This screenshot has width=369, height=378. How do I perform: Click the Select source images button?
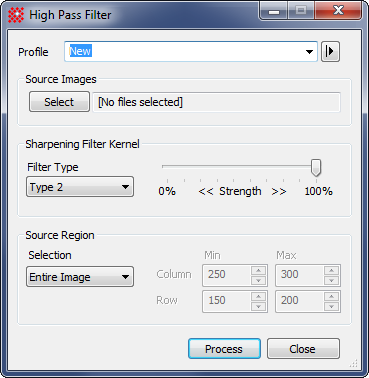pos(59,102)
